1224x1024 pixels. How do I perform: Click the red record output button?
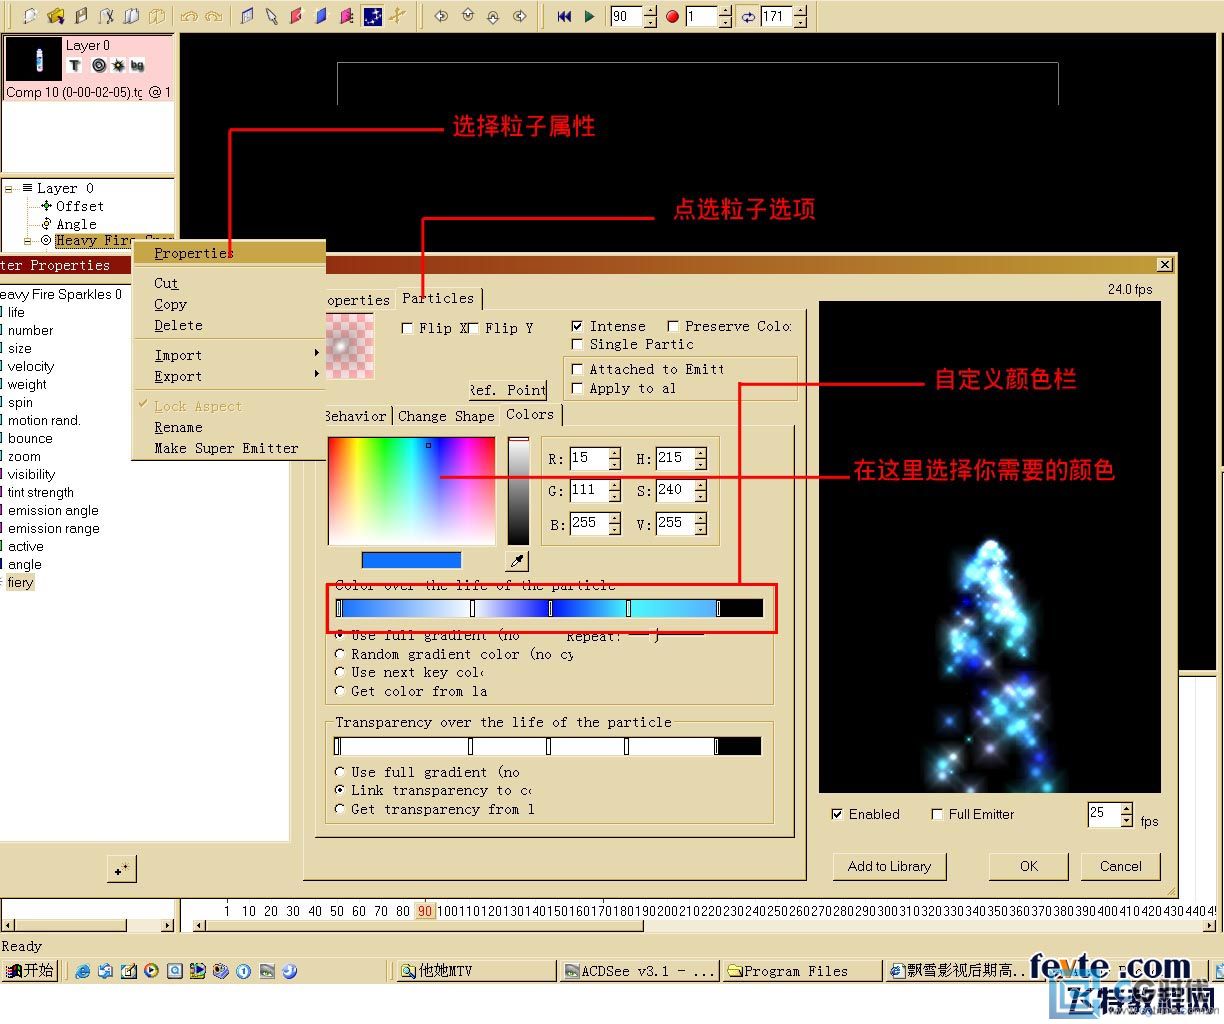[672, 16]
